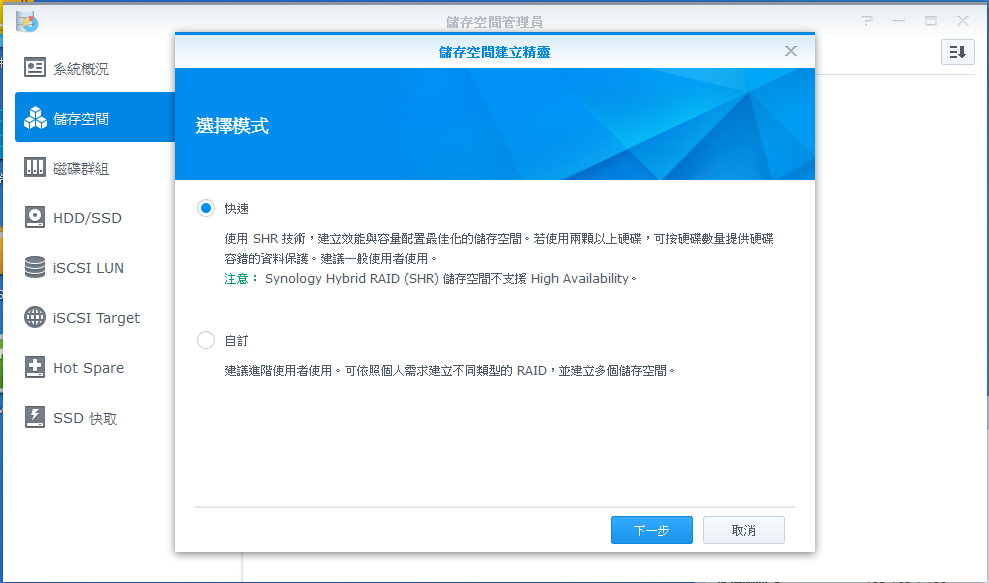The height and width of the screenshot is (583, 989).
Task: Click the 自訂 option label text
Action: click(x=237, y=341)
